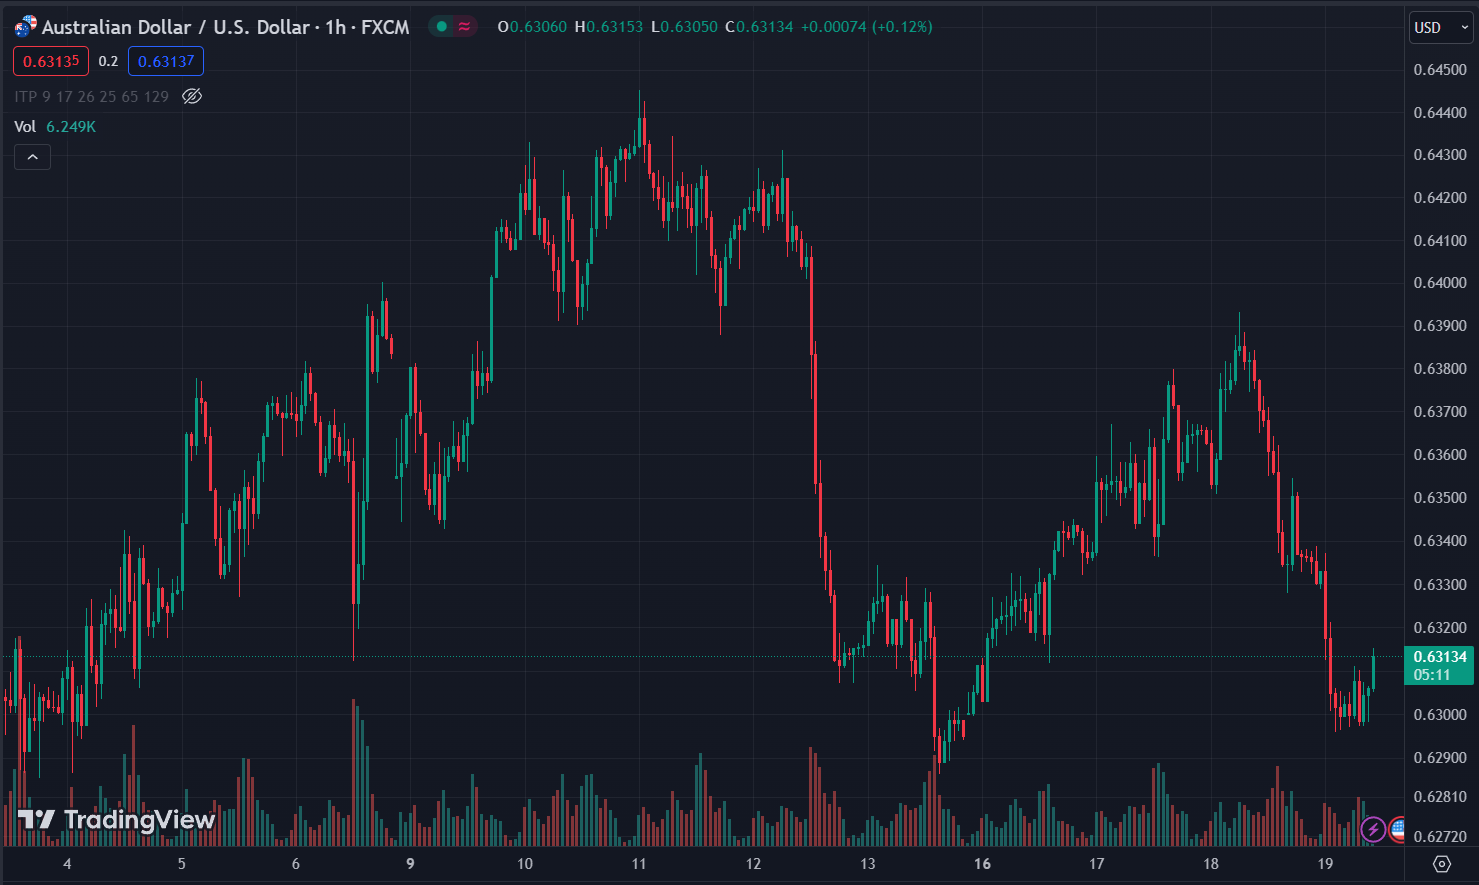Click date label 19 on time axis
This screenshot has width=1479, height=885.
1325,863
